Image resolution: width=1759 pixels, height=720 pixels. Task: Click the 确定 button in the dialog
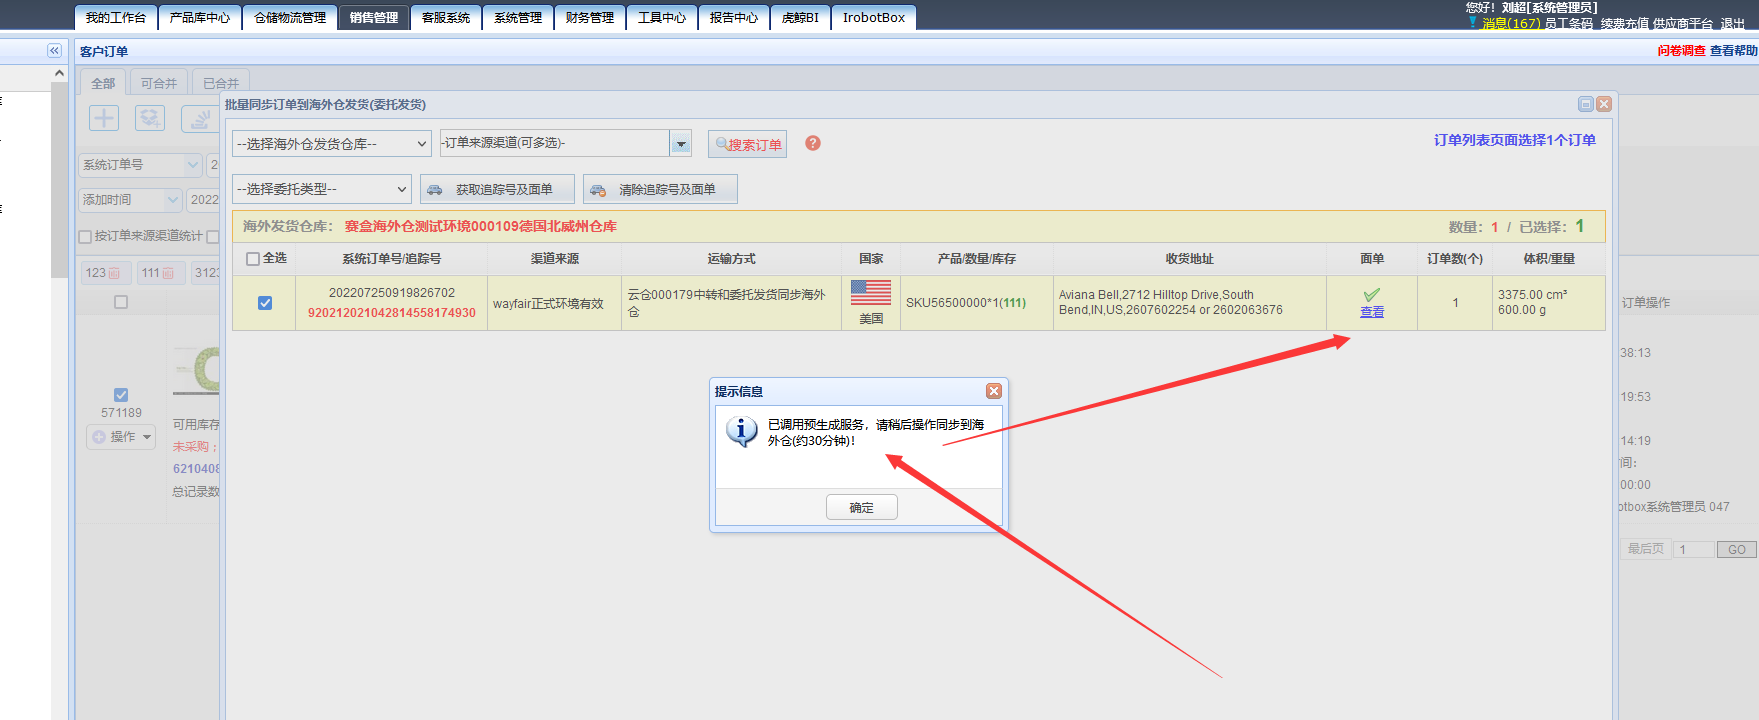coord(862,508)
